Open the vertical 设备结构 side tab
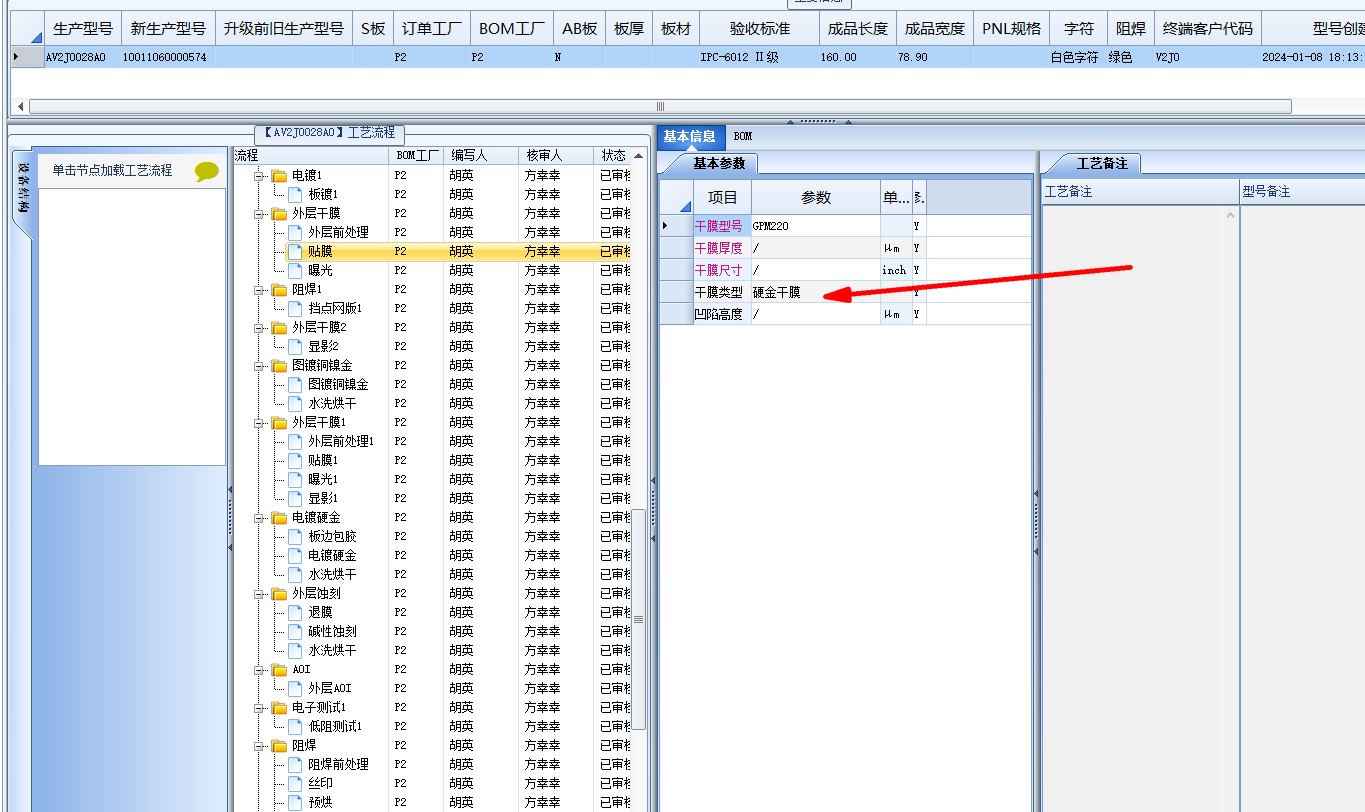 pos(24,187)
